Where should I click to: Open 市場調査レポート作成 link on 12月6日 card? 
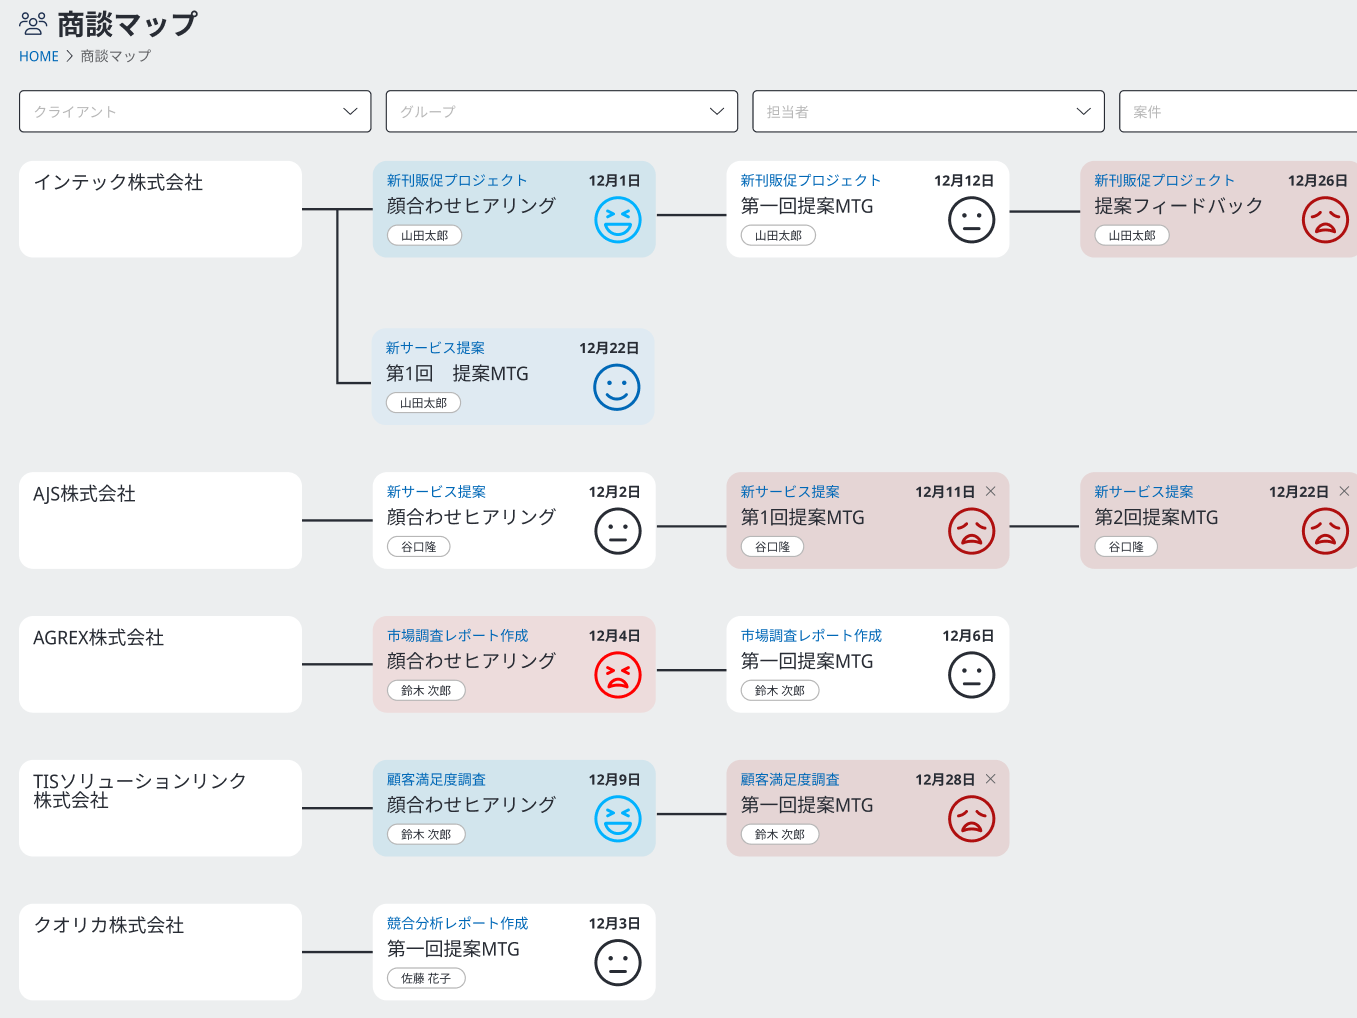click(x=811, y=636)
